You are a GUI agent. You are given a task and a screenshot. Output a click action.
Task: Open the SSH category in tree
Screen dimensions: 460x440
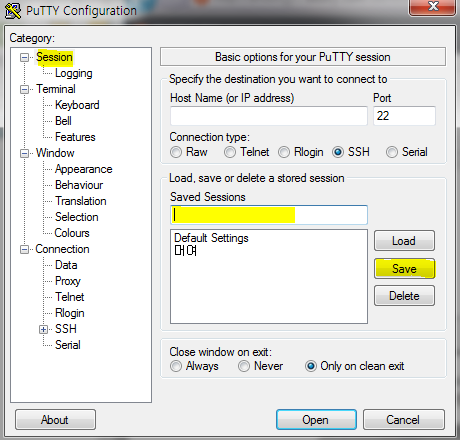(x=66, y=329)
